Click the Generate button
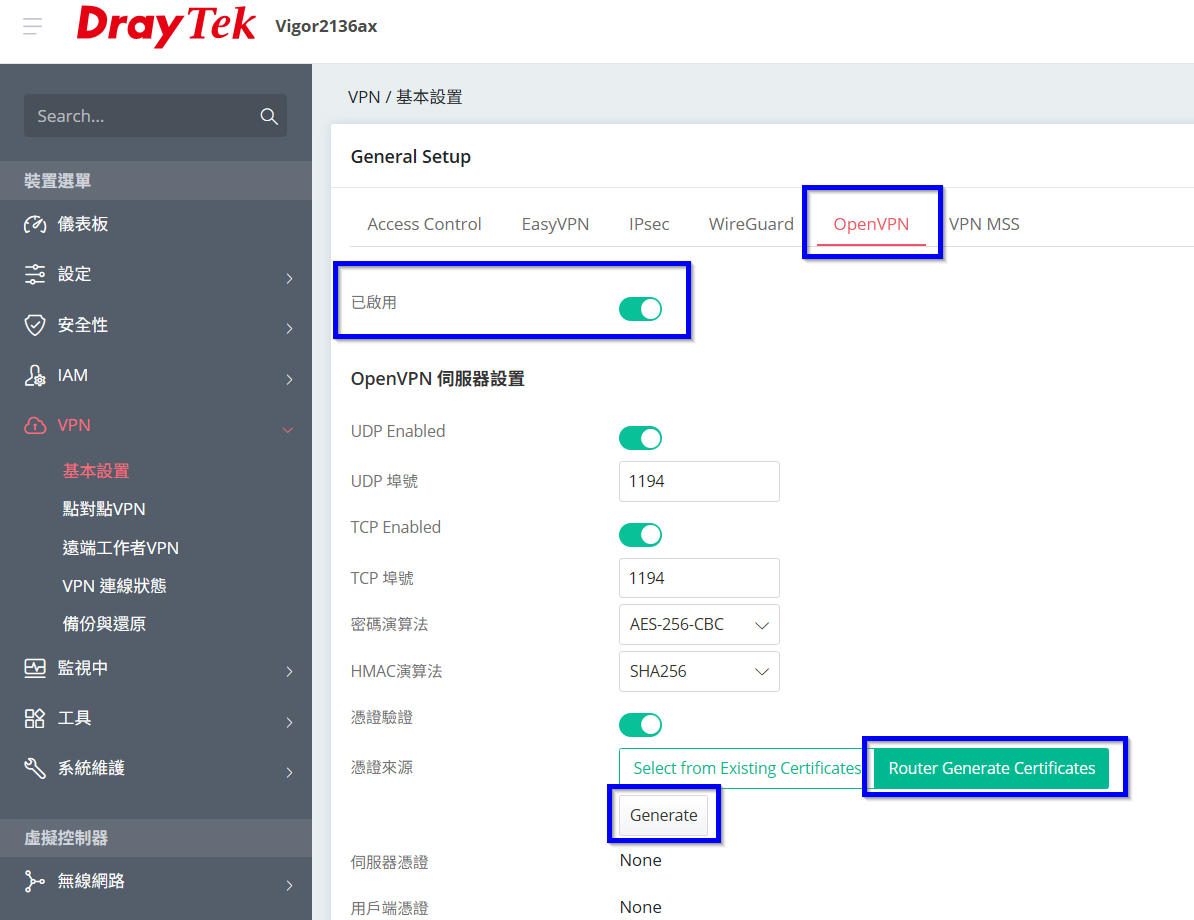1194x920 pixels. [x=664, y=815]
